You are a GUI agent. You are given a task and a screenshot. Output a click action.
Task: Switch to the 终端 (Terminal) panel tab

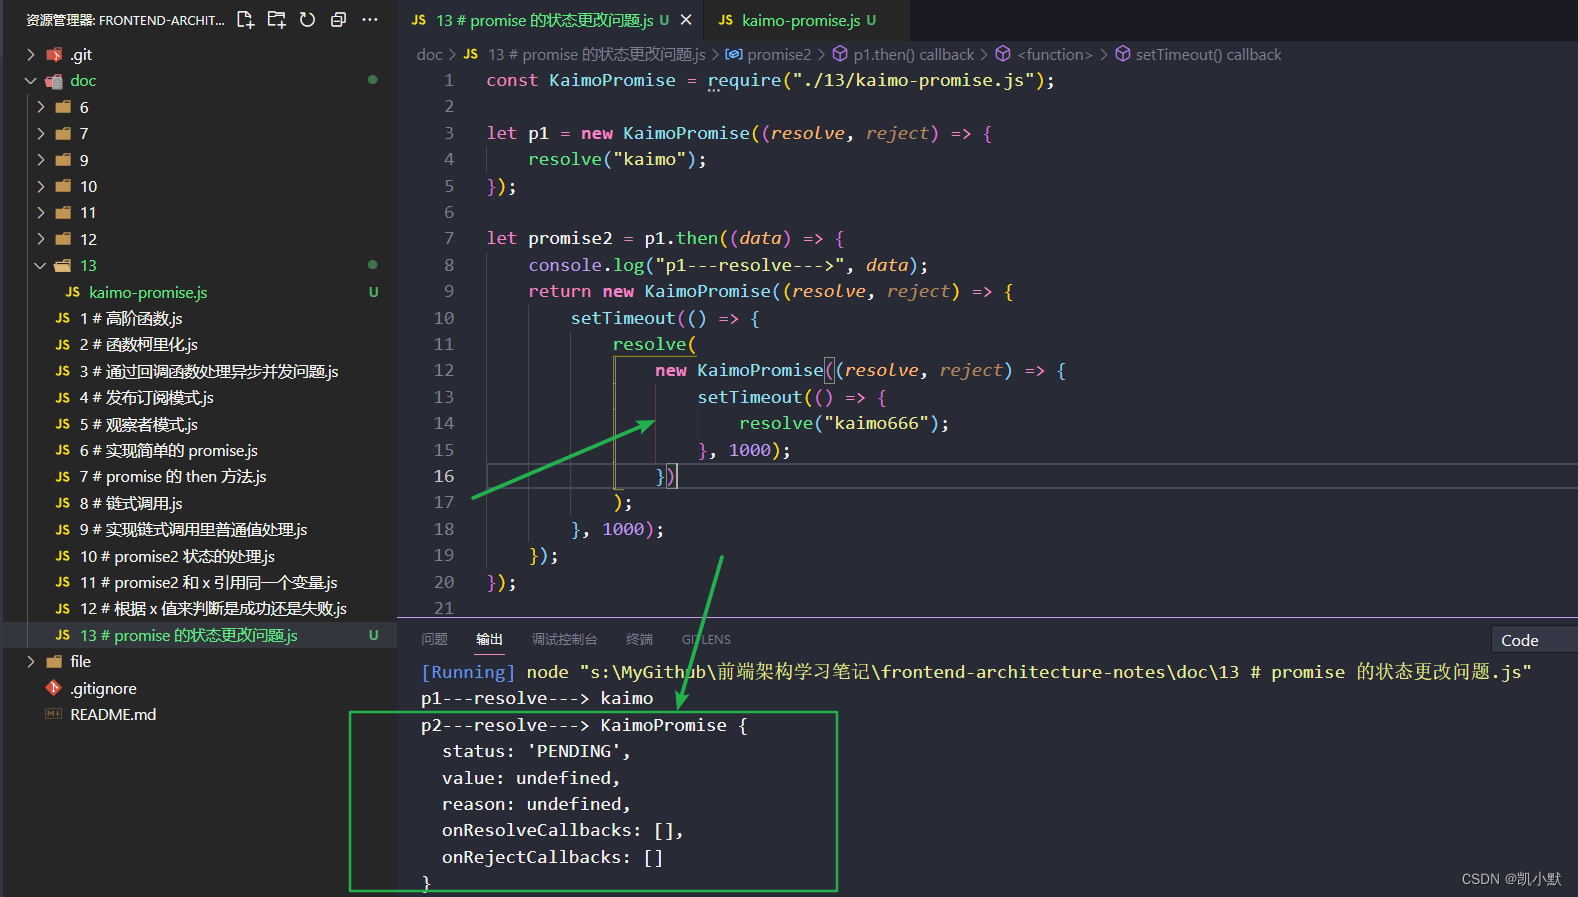pyautogui.click(x=639, y=639)
